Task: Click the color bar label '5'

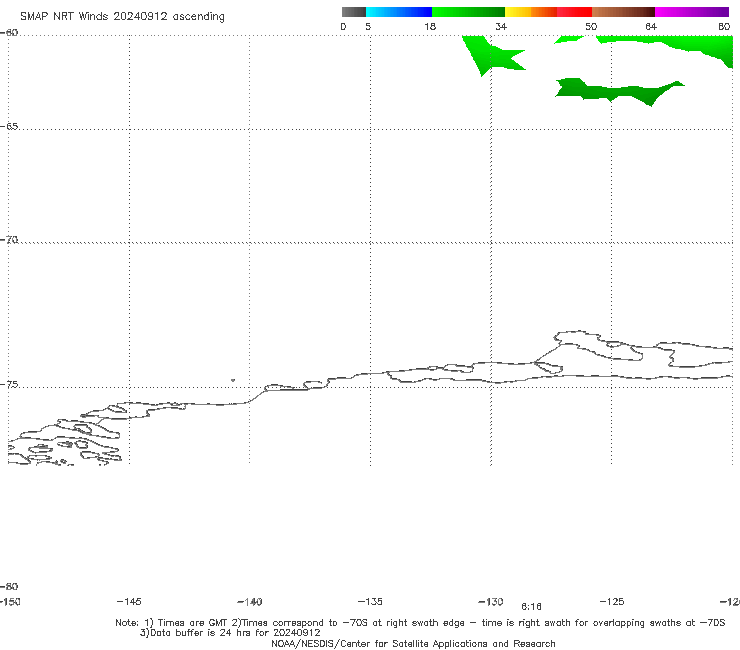Action: pyautogui.click(x=368, y=27)
